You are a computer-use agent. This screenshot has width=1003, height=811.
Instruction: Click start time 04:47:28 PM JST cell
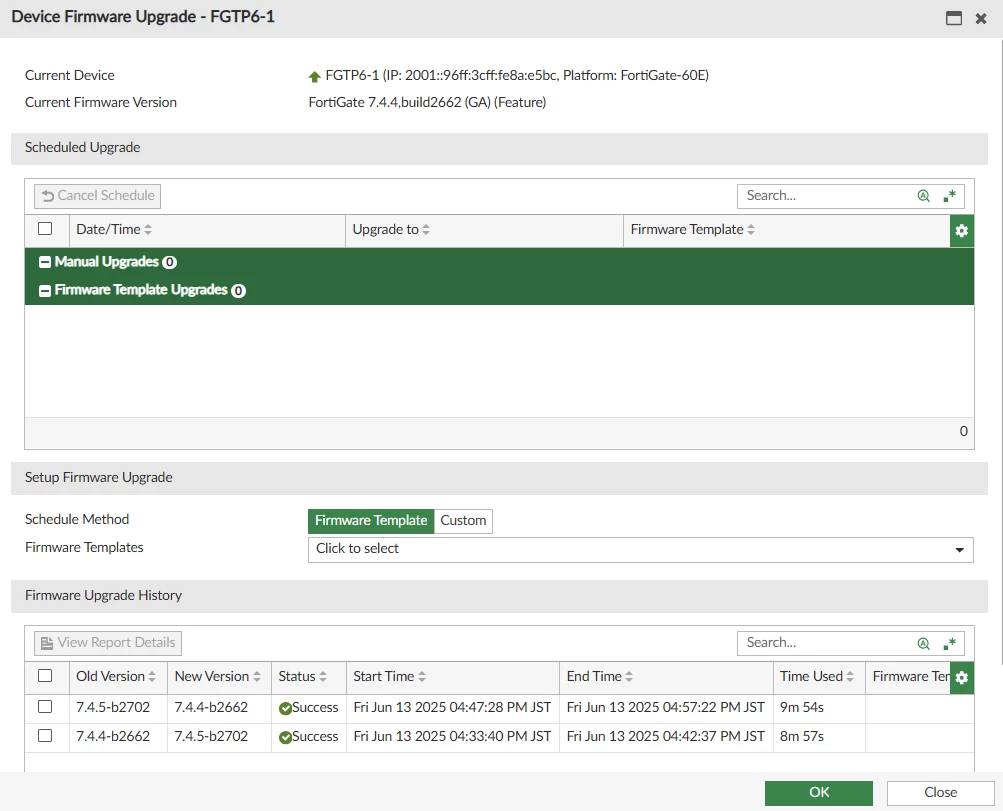click(x=452, y=707)
